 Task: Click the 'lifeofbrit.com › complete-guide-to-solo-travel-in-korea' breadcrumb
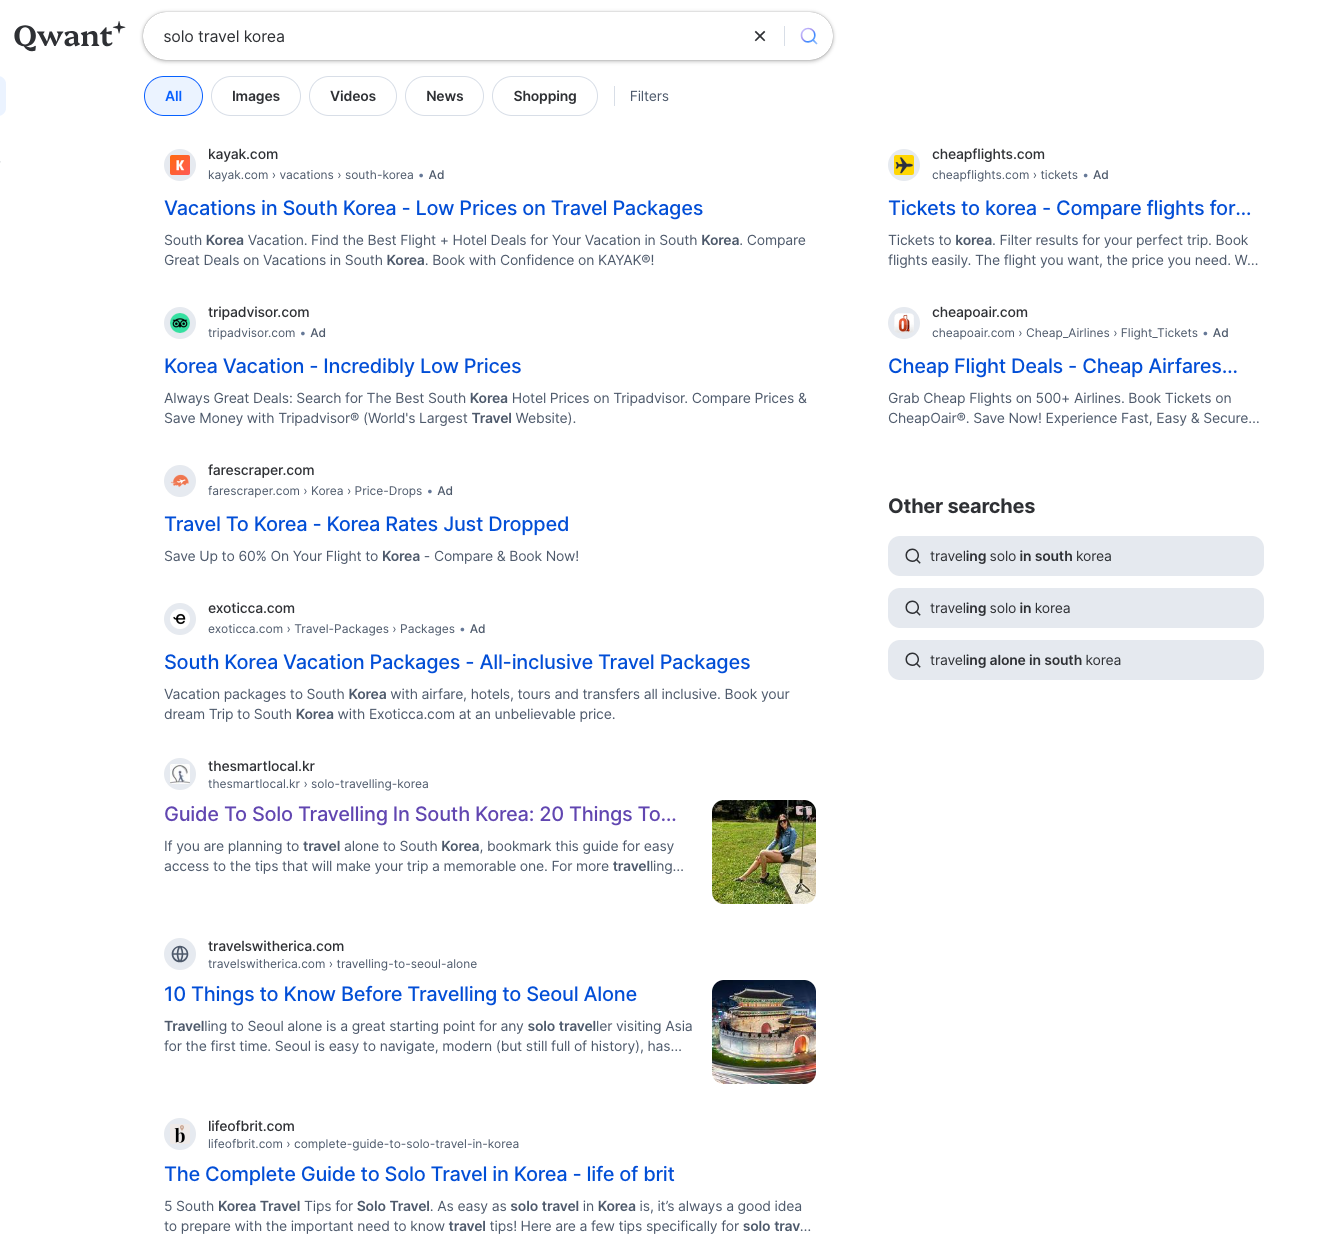[363, 1144]
